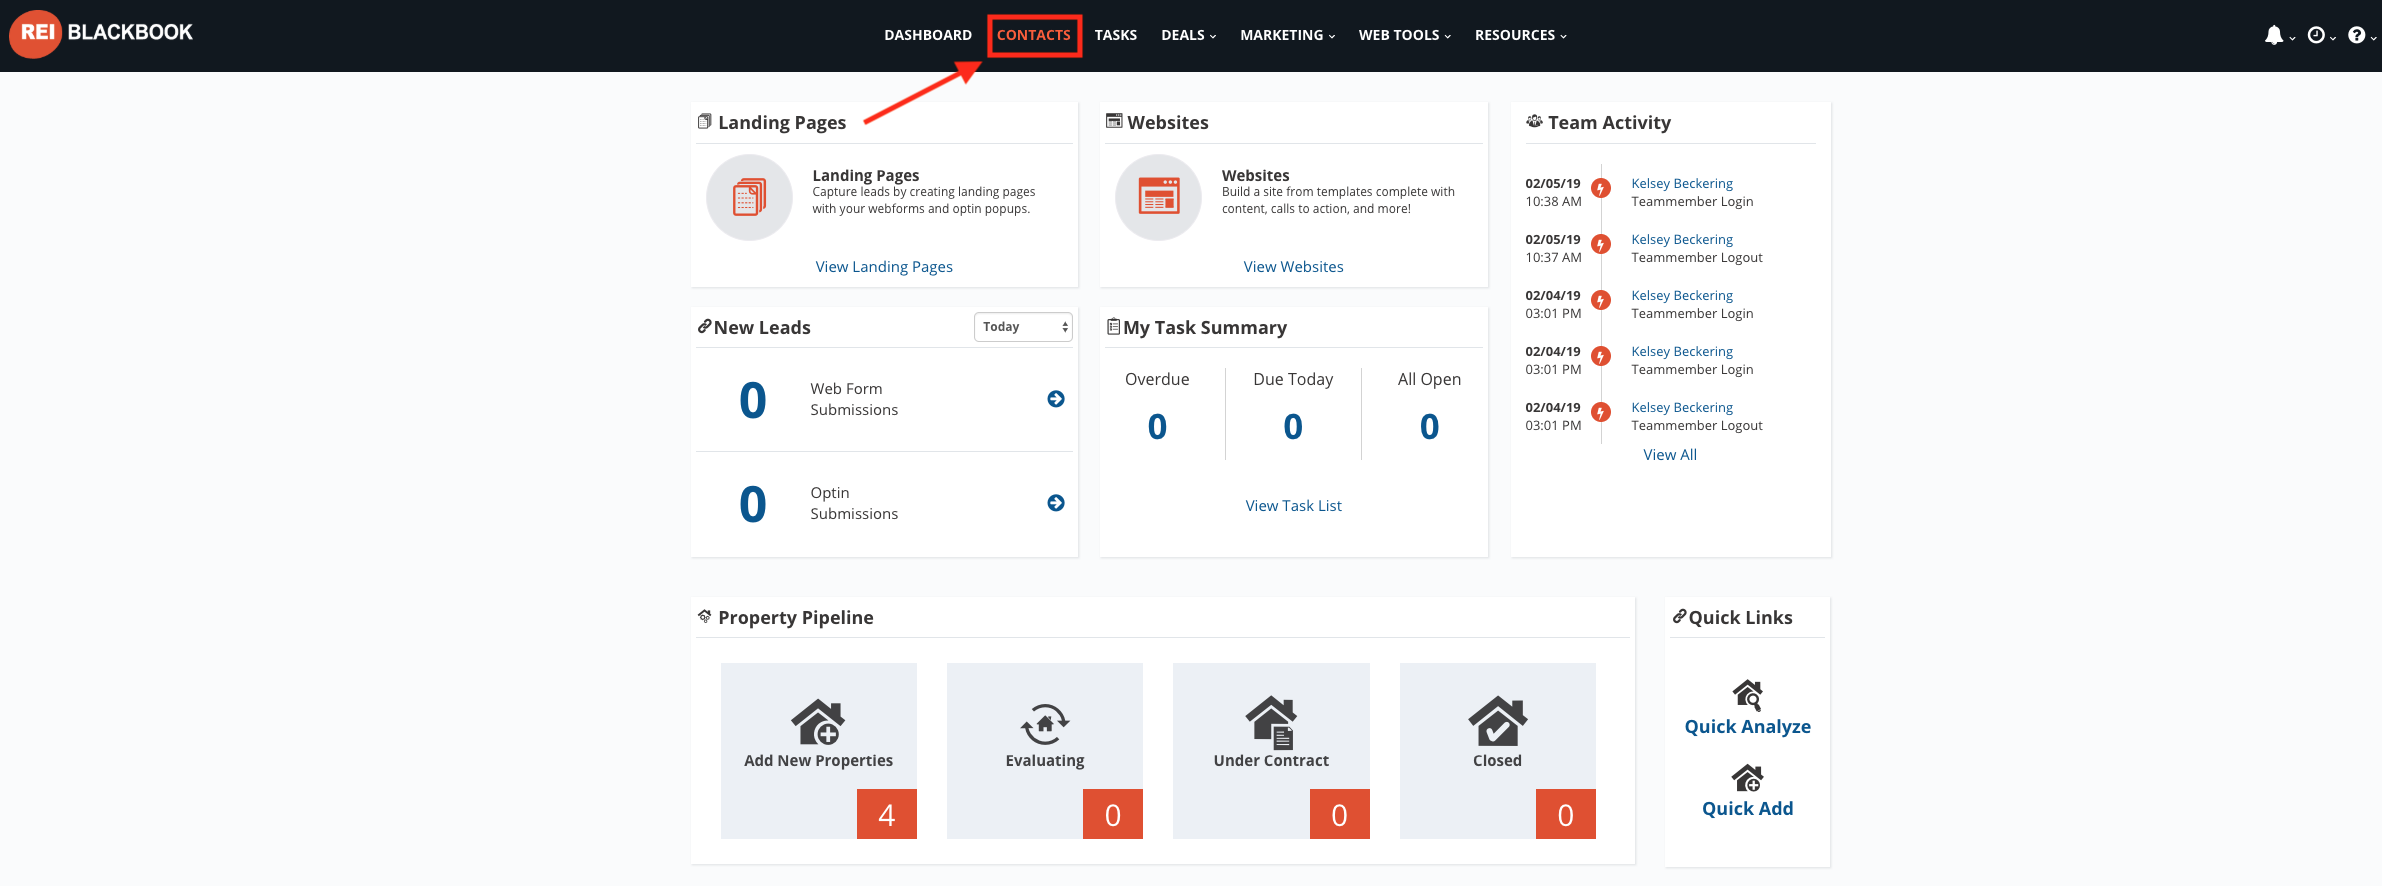Expand the Web Tools menu
This screenshot has height=886, width=2382.
1404,35
